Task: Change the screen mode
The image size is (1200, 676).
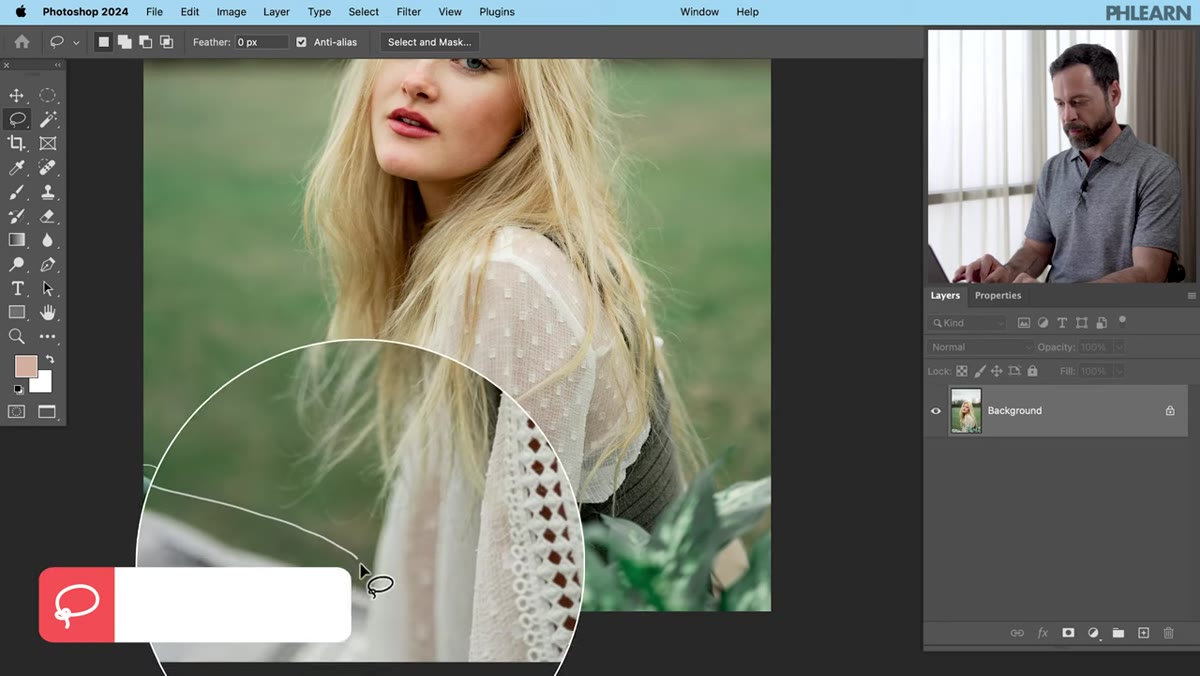Action: (47, 411)
